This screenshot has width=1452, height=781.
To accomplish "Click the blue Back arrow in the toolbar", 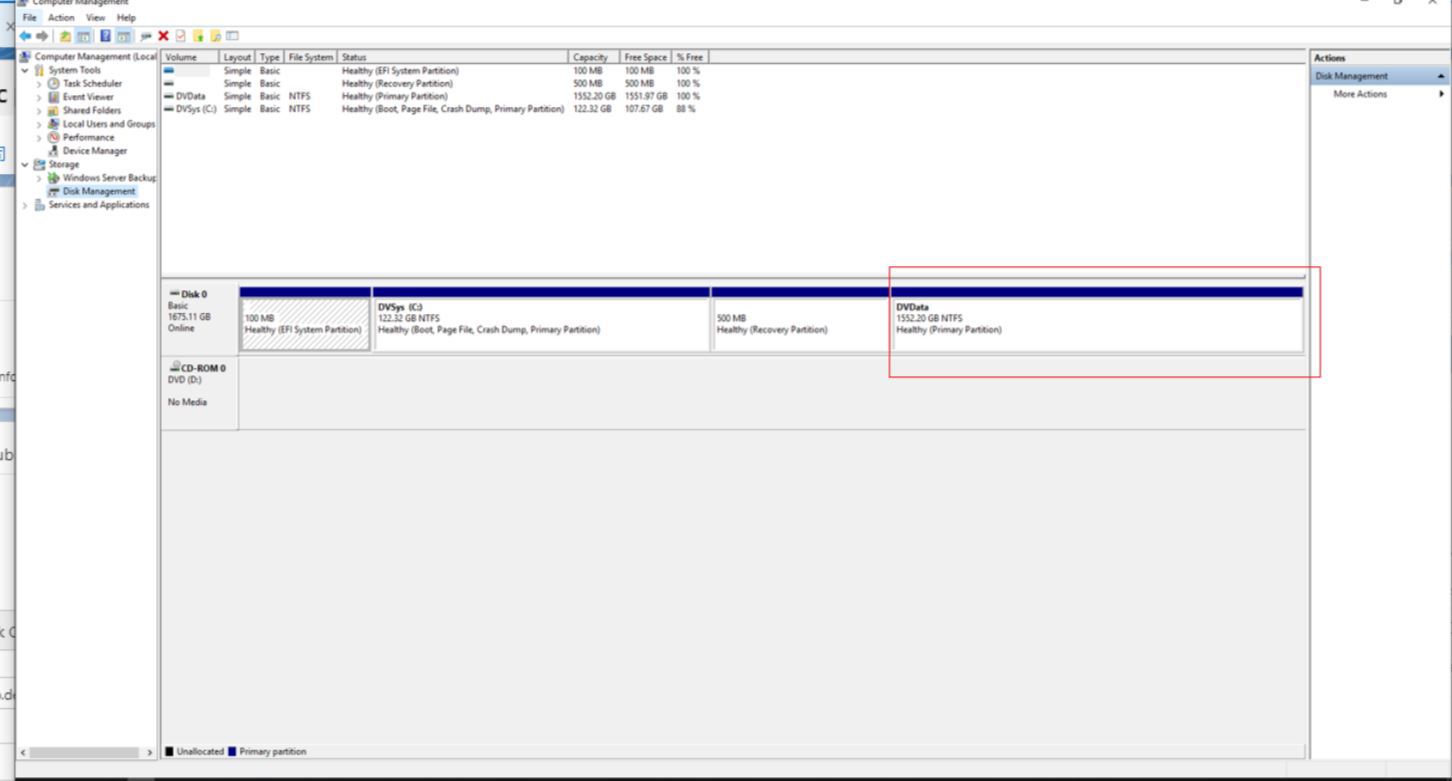I will point(25,36).
